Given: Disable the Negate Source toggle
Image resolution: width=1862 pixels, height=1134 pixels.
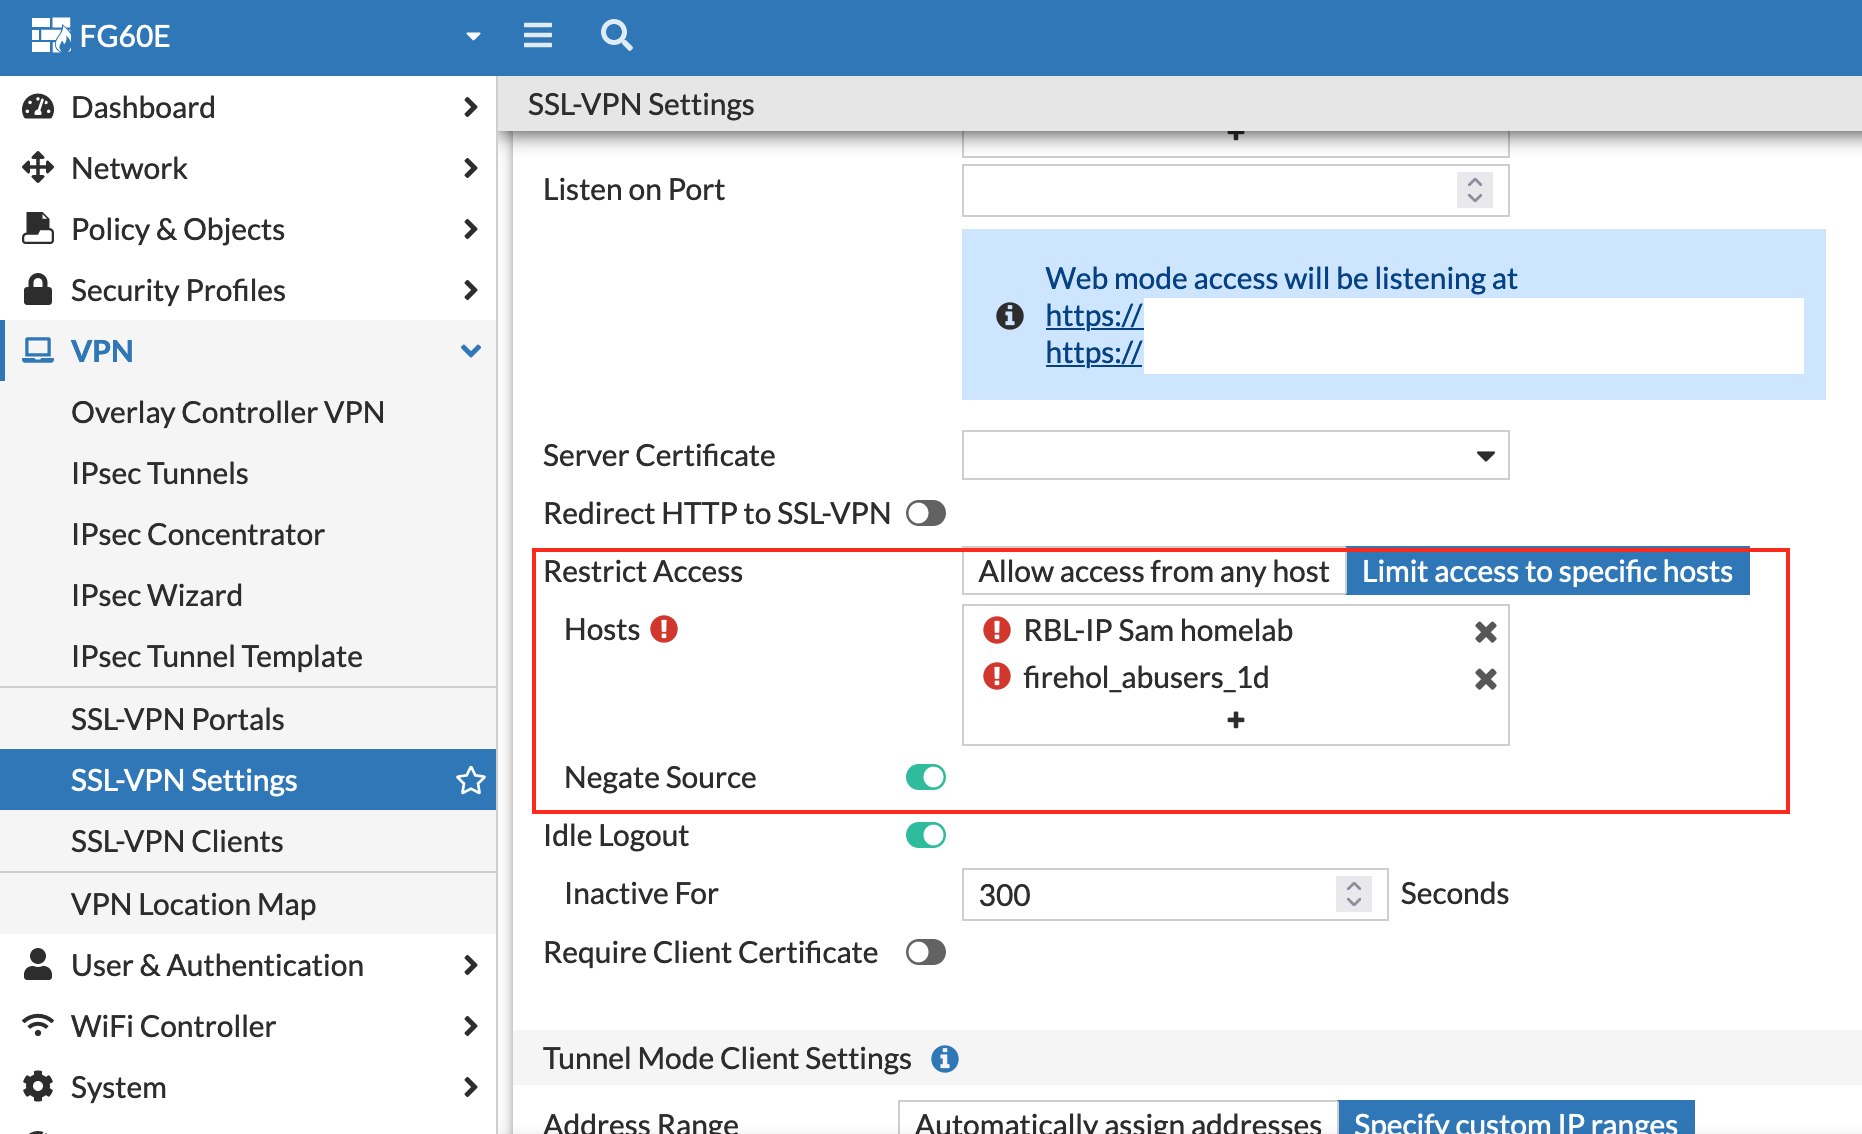Looking at the screenshot, I should (x=924, y=777).
